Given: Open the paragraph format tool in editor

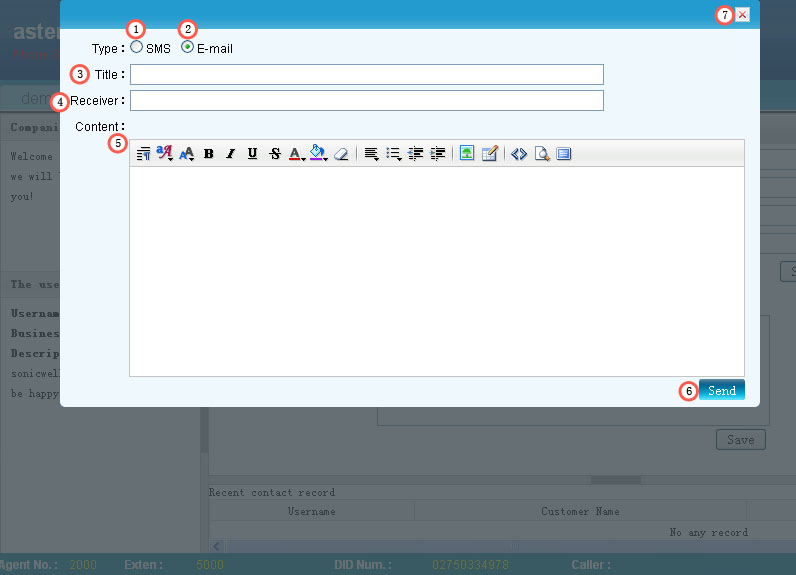Looking at the screenshot, I should click(x=143, y=153).
